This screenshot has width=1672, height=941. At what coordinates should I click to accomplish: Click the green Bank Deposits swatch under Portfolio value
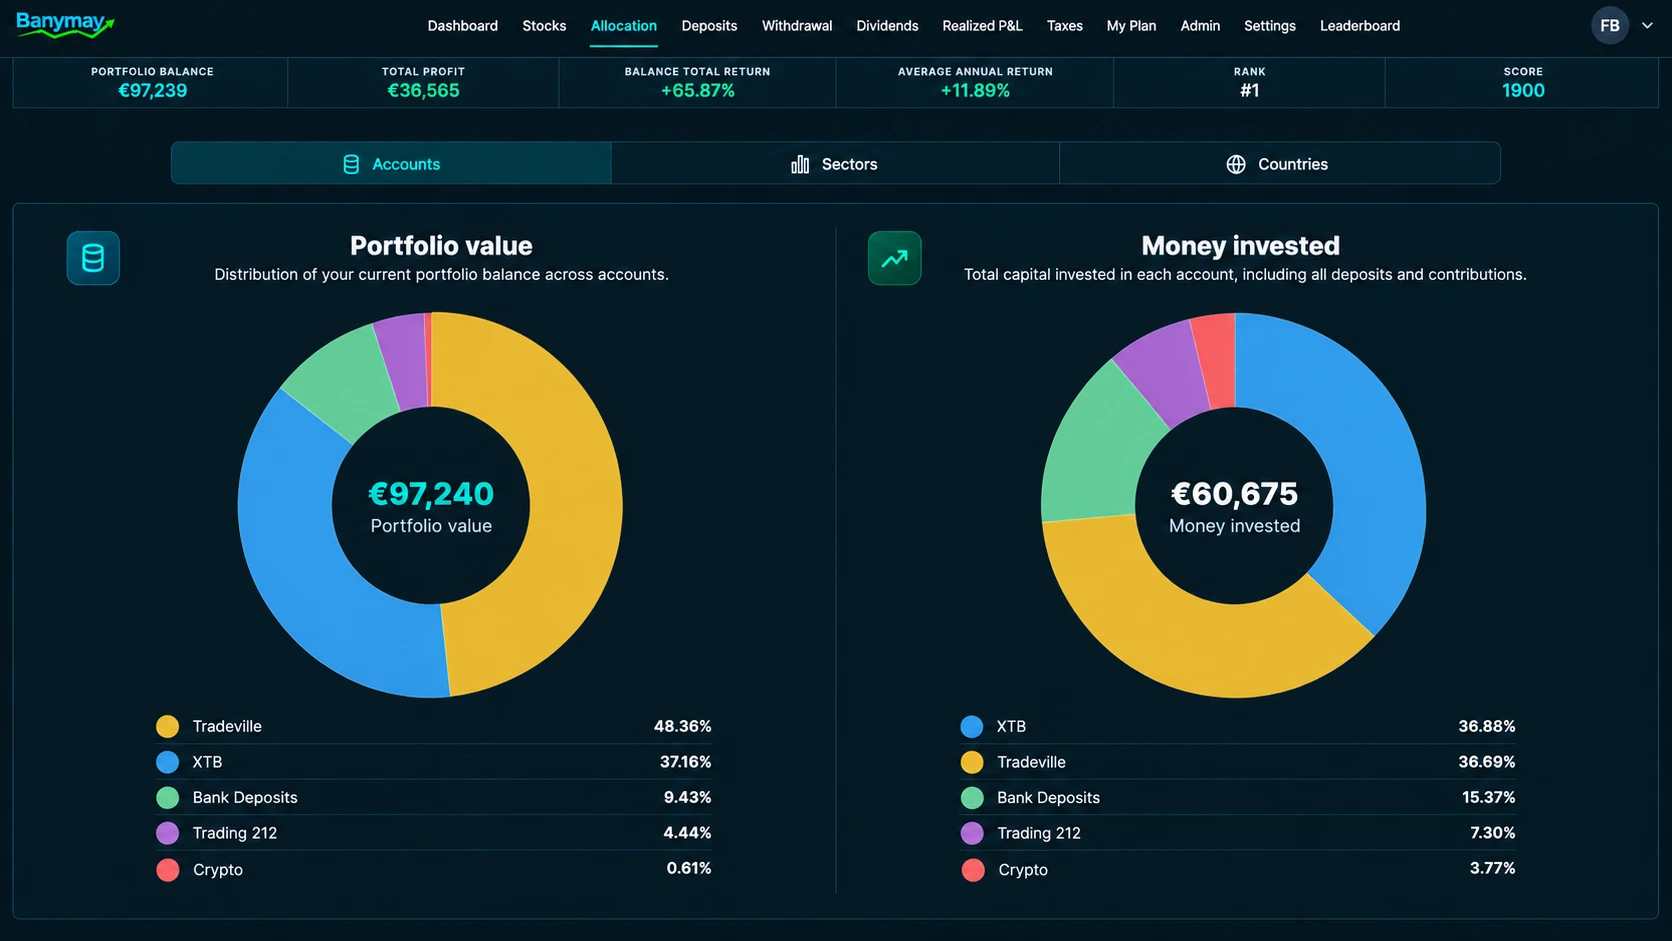click(168, 798)
